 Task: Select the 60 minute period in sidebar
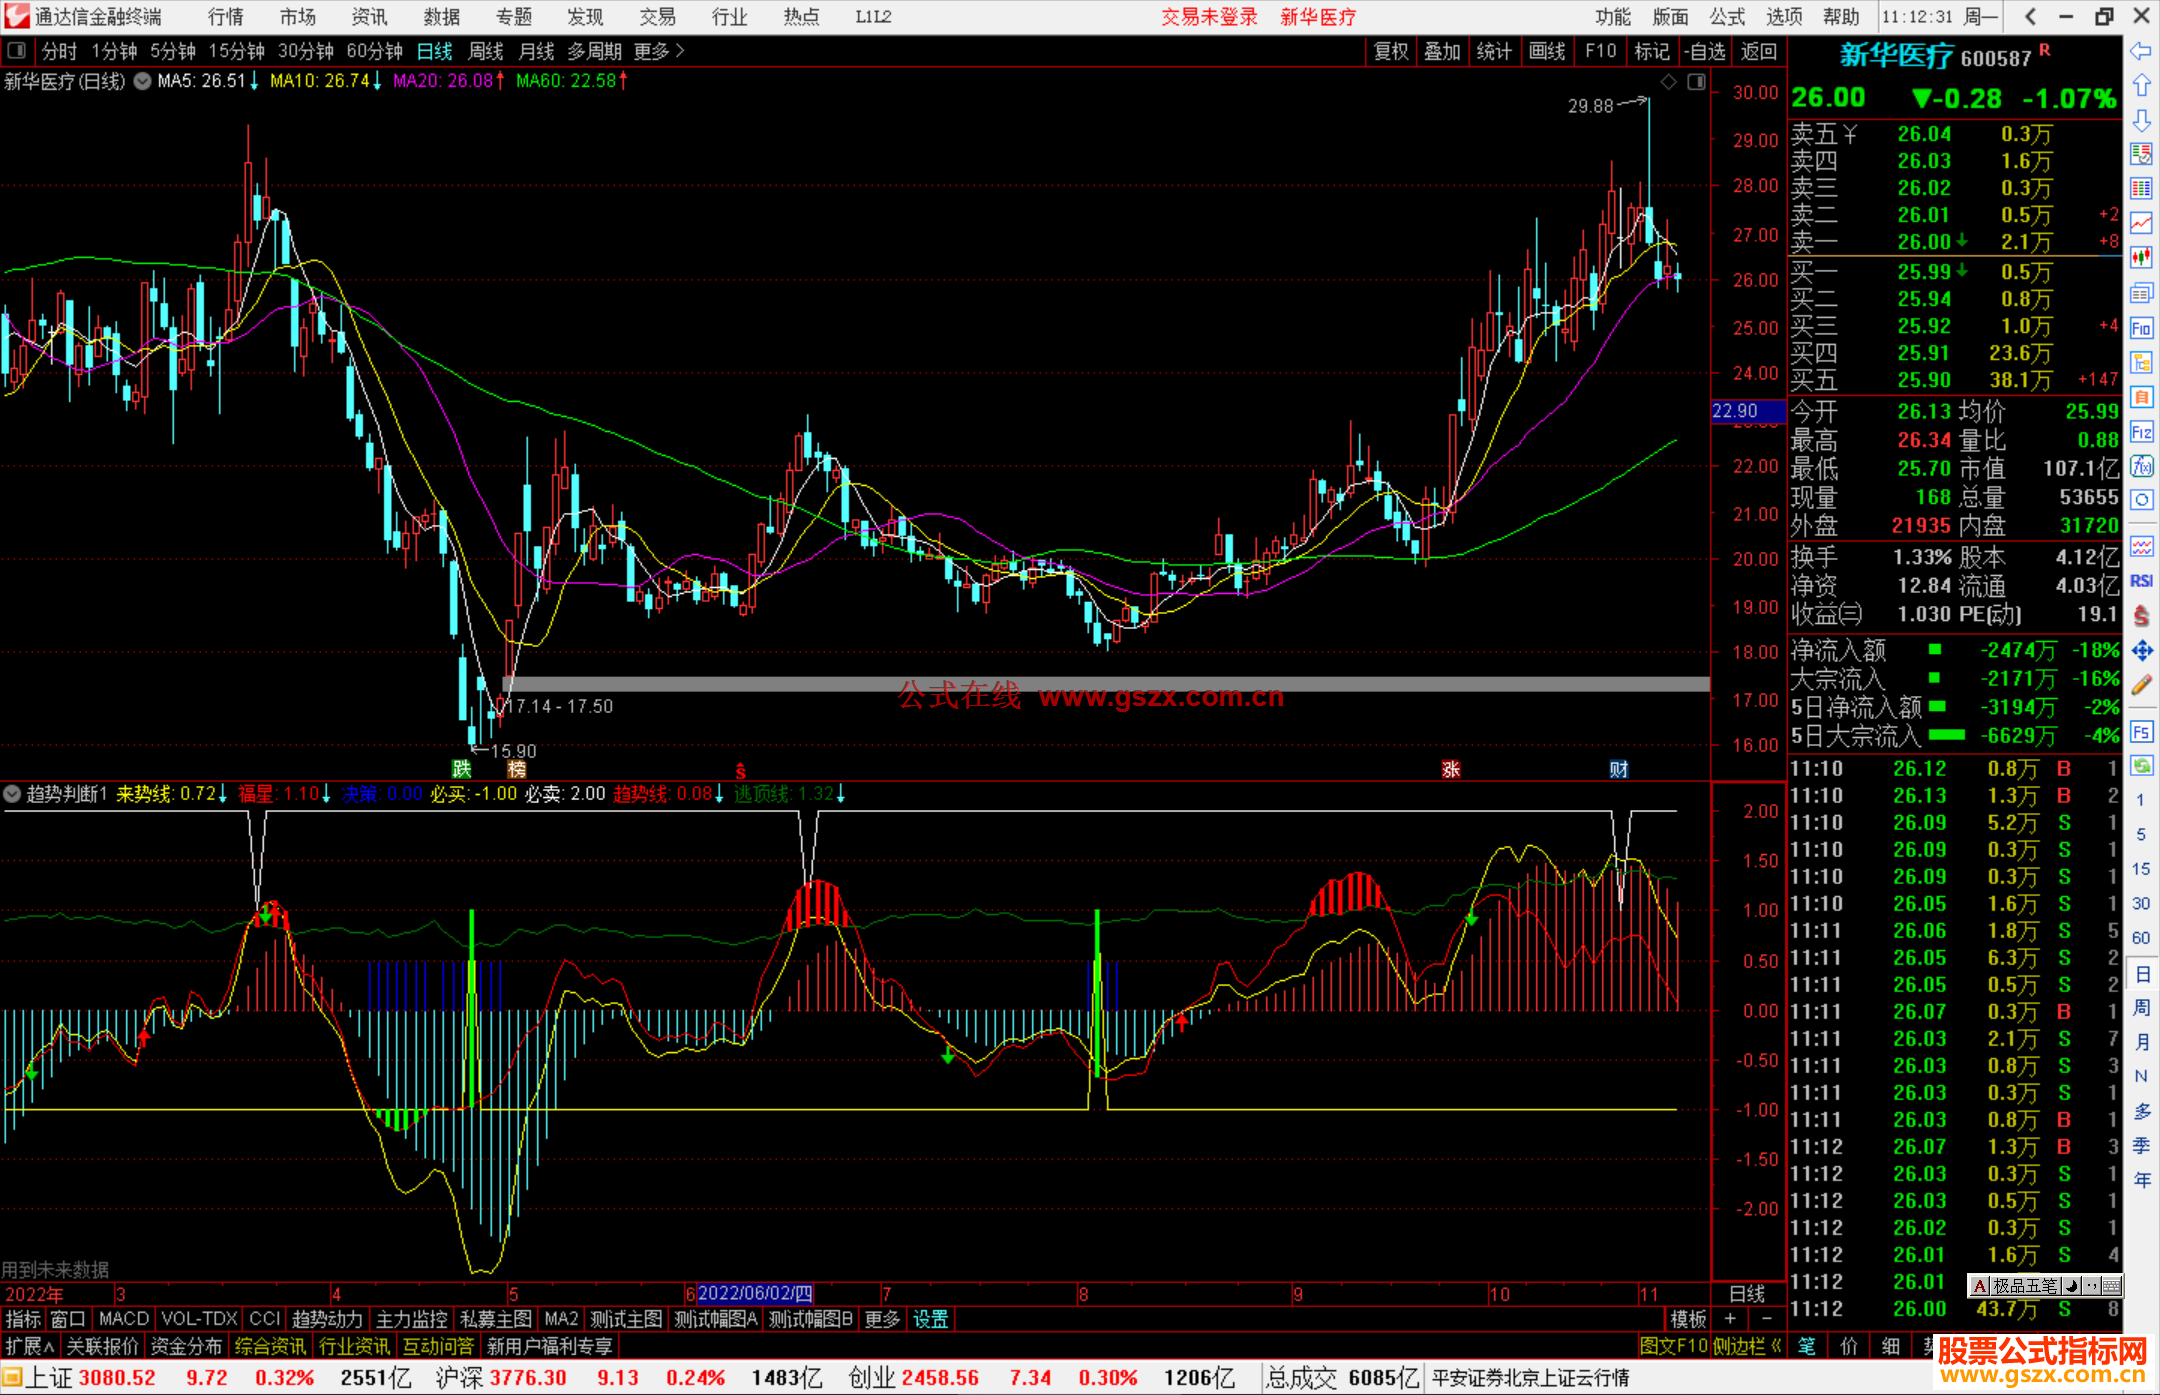click(2141, 938)
